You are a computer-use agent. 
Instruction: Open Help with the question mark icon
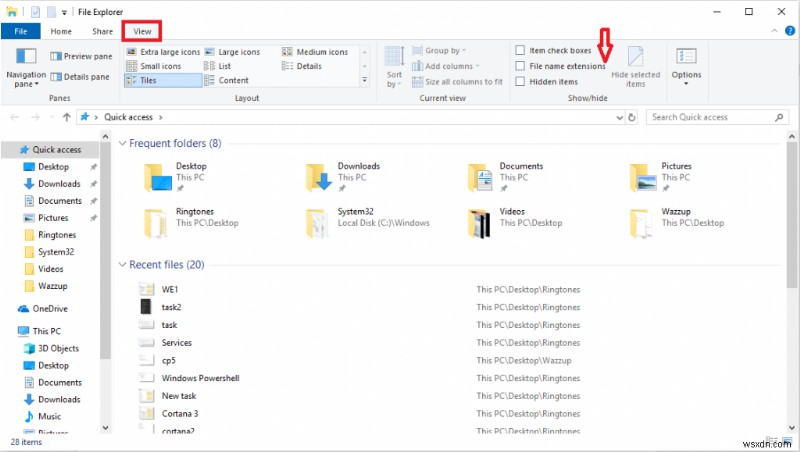pyautogui.click(x=790, y=31)
